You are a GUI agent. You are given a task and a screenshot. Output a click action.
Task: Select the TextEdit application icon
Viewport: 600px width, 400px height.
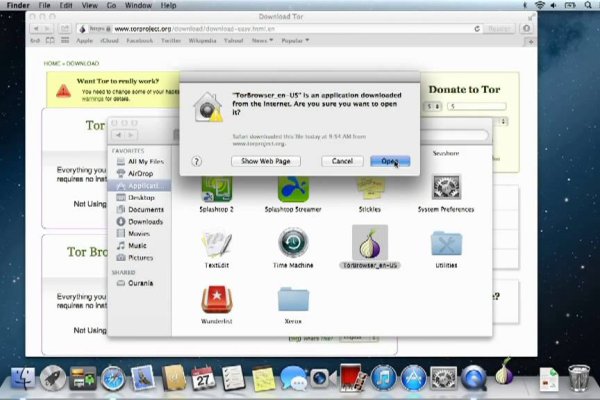click(217, 243)
